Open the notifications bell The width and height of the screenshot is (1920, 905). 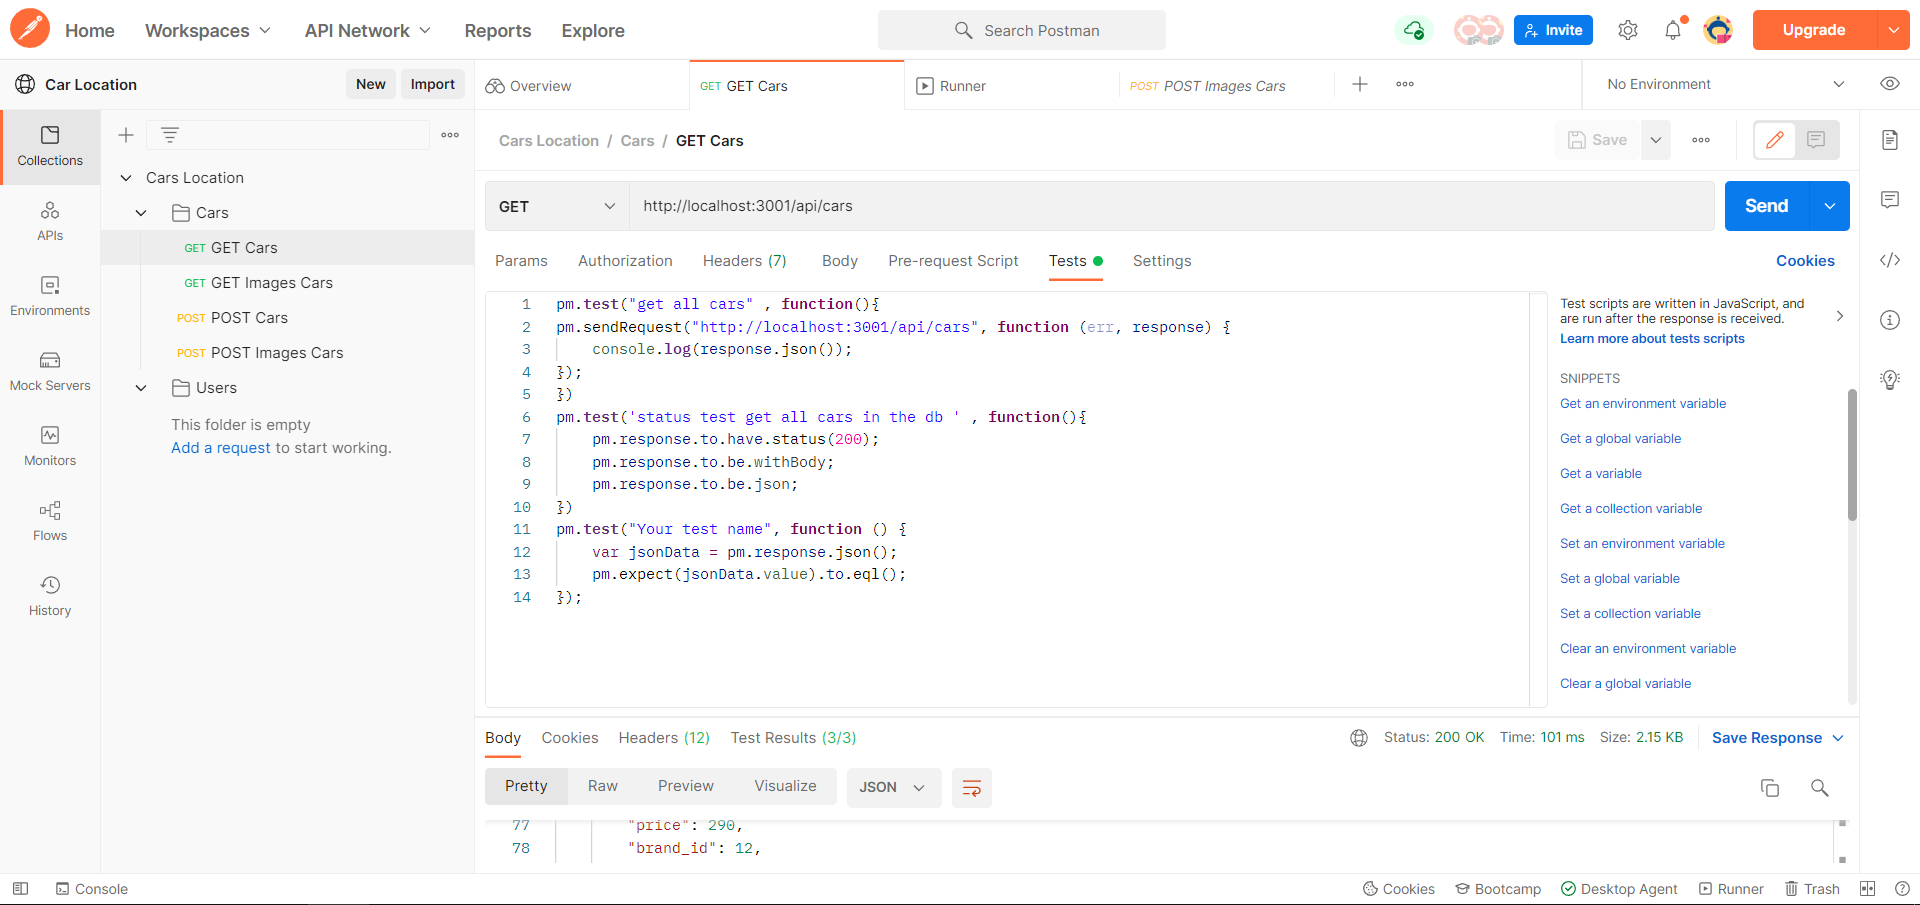tap(1673, 30)
